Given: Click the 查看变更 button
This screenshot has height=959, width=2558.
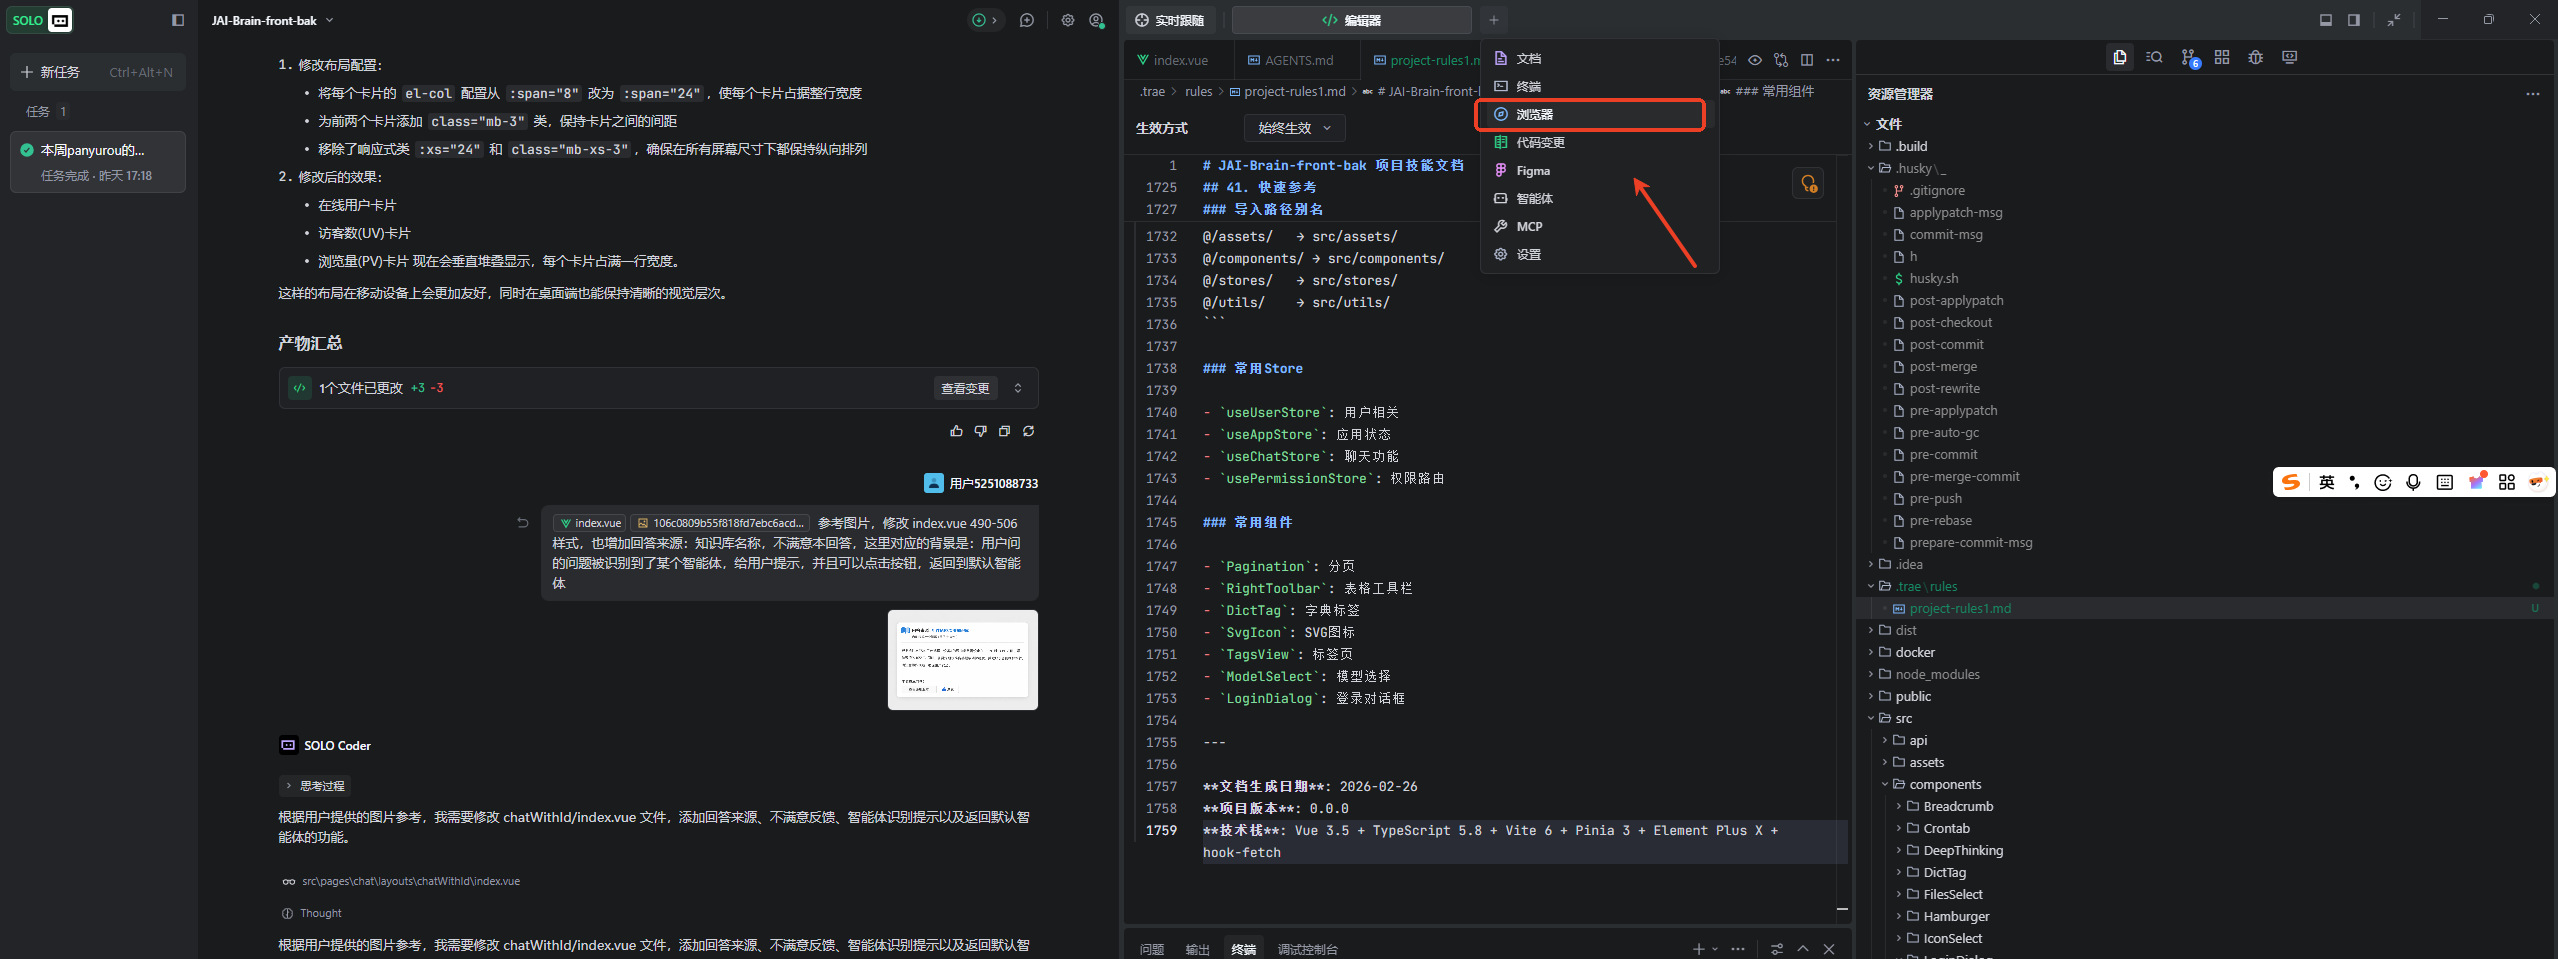Looking at the screenshot, I should click(x=964, y=388).
